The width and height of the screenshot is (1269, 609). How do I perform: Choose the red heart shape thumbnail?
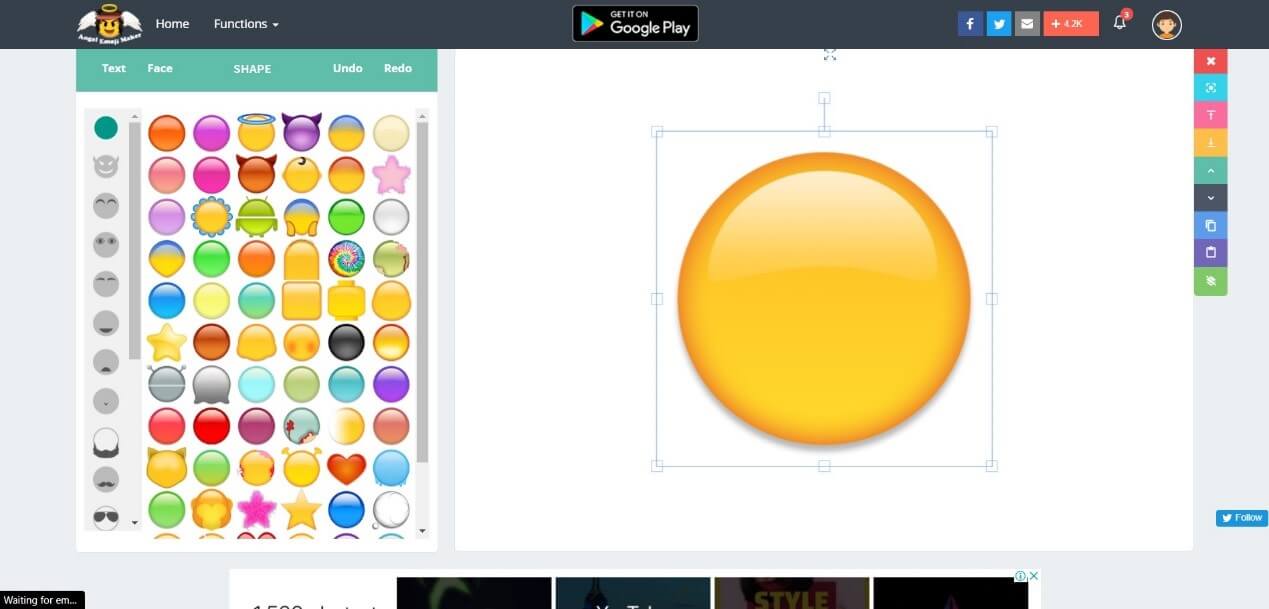click(x=346, y=467)
